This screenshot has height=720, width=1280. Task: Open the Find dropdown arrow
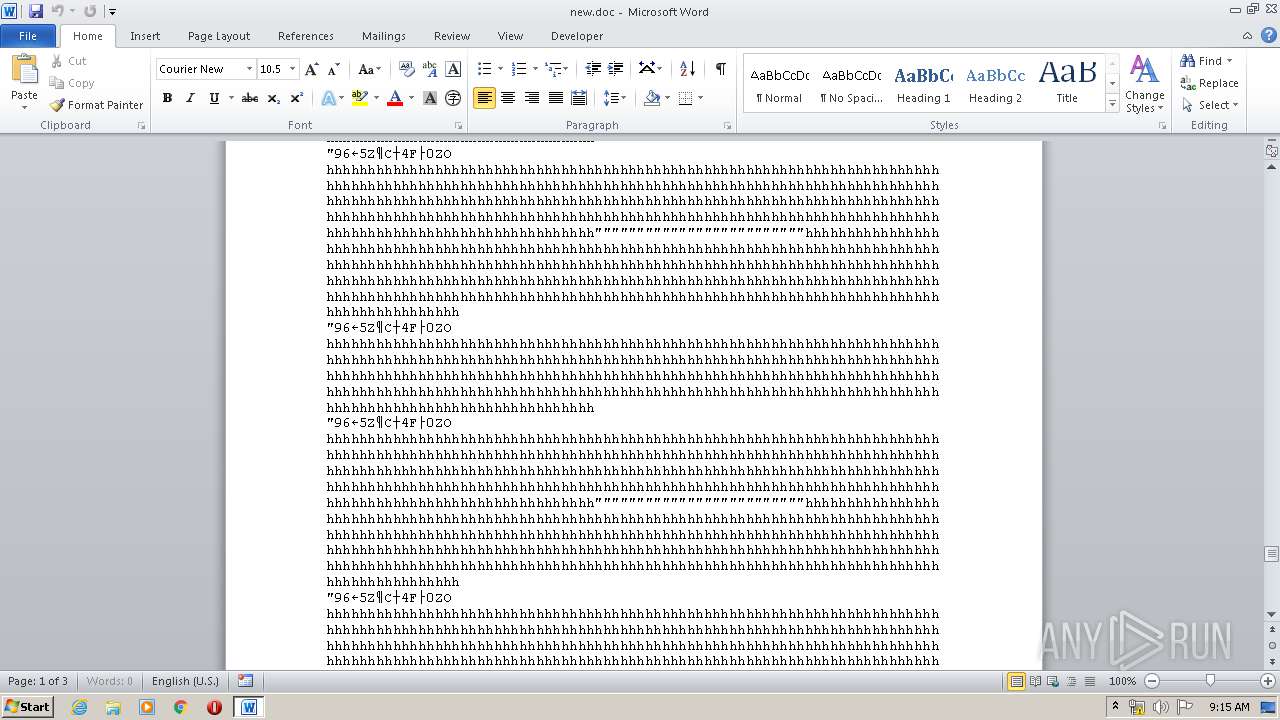coord(1229,61)
